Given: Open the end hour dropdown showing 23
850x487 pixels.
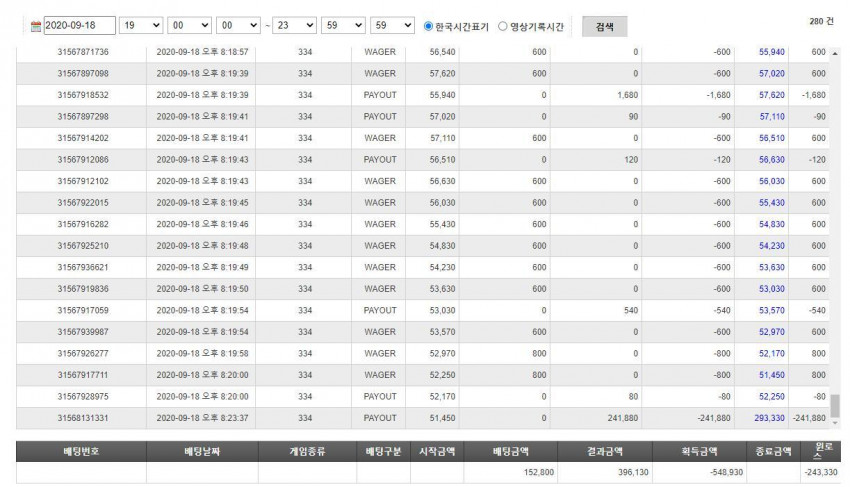Looking at the screenshot, I should click(294, 25).
